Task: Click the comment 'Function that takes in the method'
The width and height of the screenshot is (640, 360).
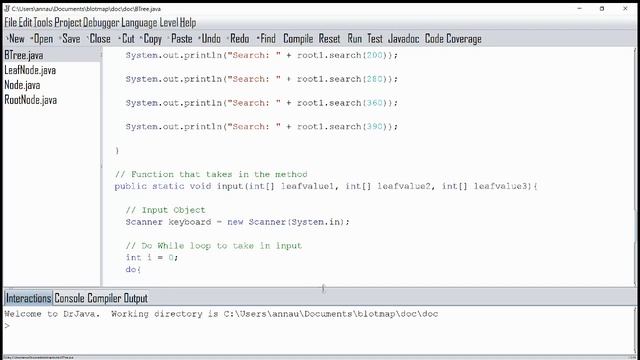Action: coord(211,174)
